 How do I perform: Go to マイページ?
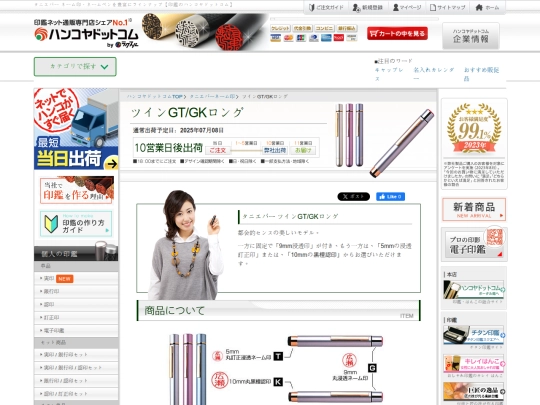coord(407,7)
